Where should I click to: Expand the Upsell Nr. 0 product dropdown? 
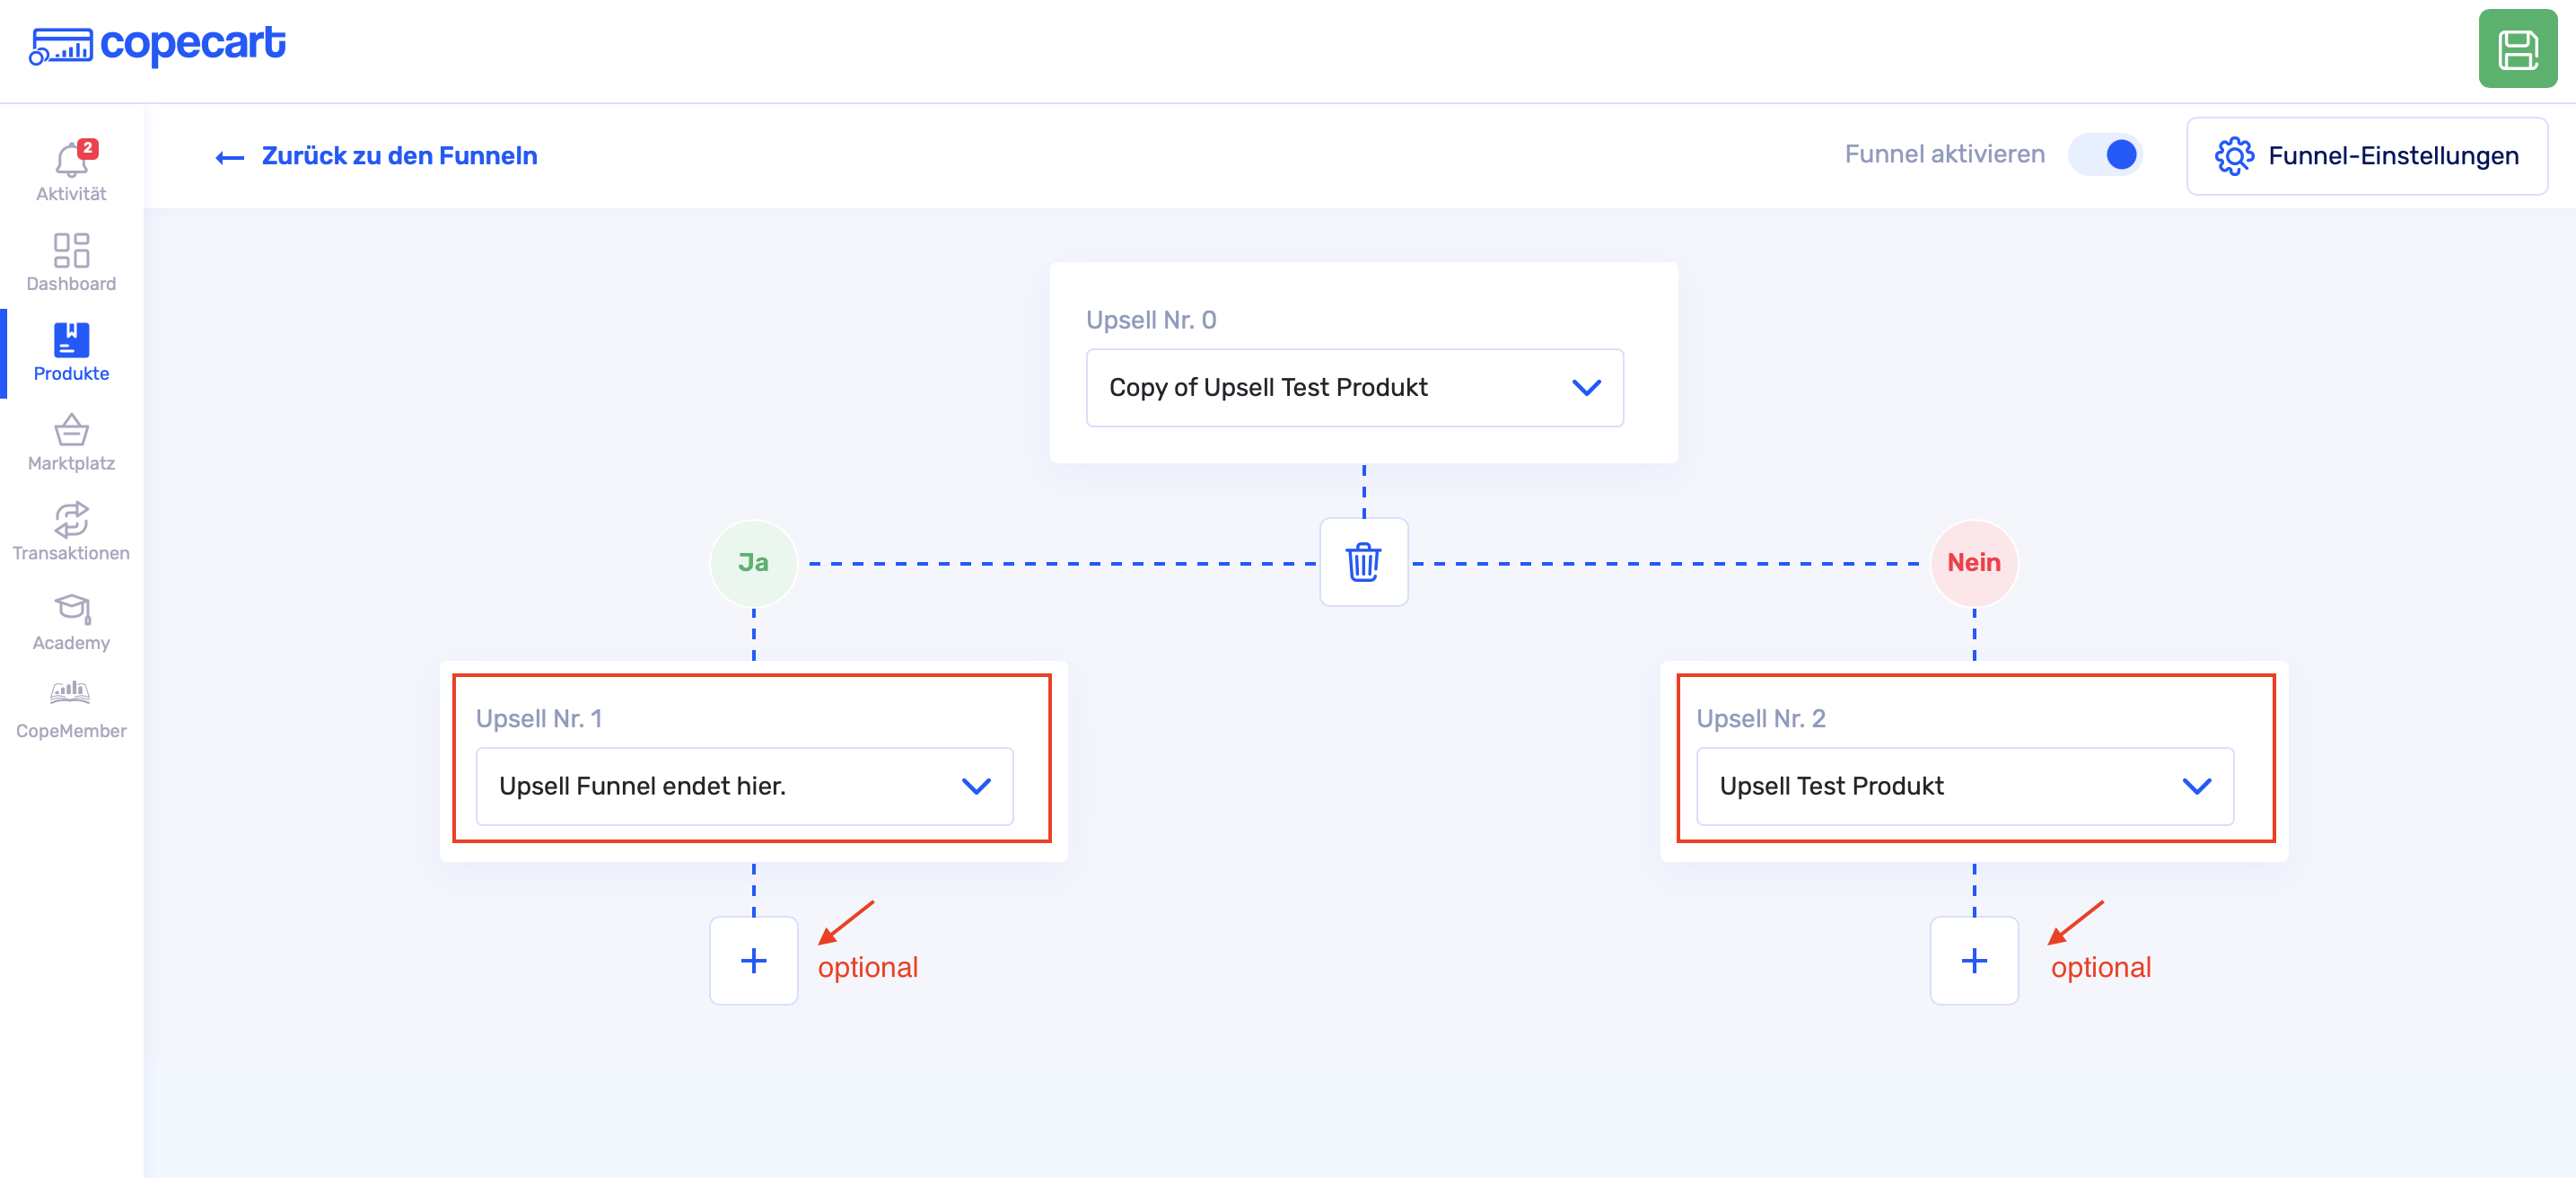(x=1354, y=388)
